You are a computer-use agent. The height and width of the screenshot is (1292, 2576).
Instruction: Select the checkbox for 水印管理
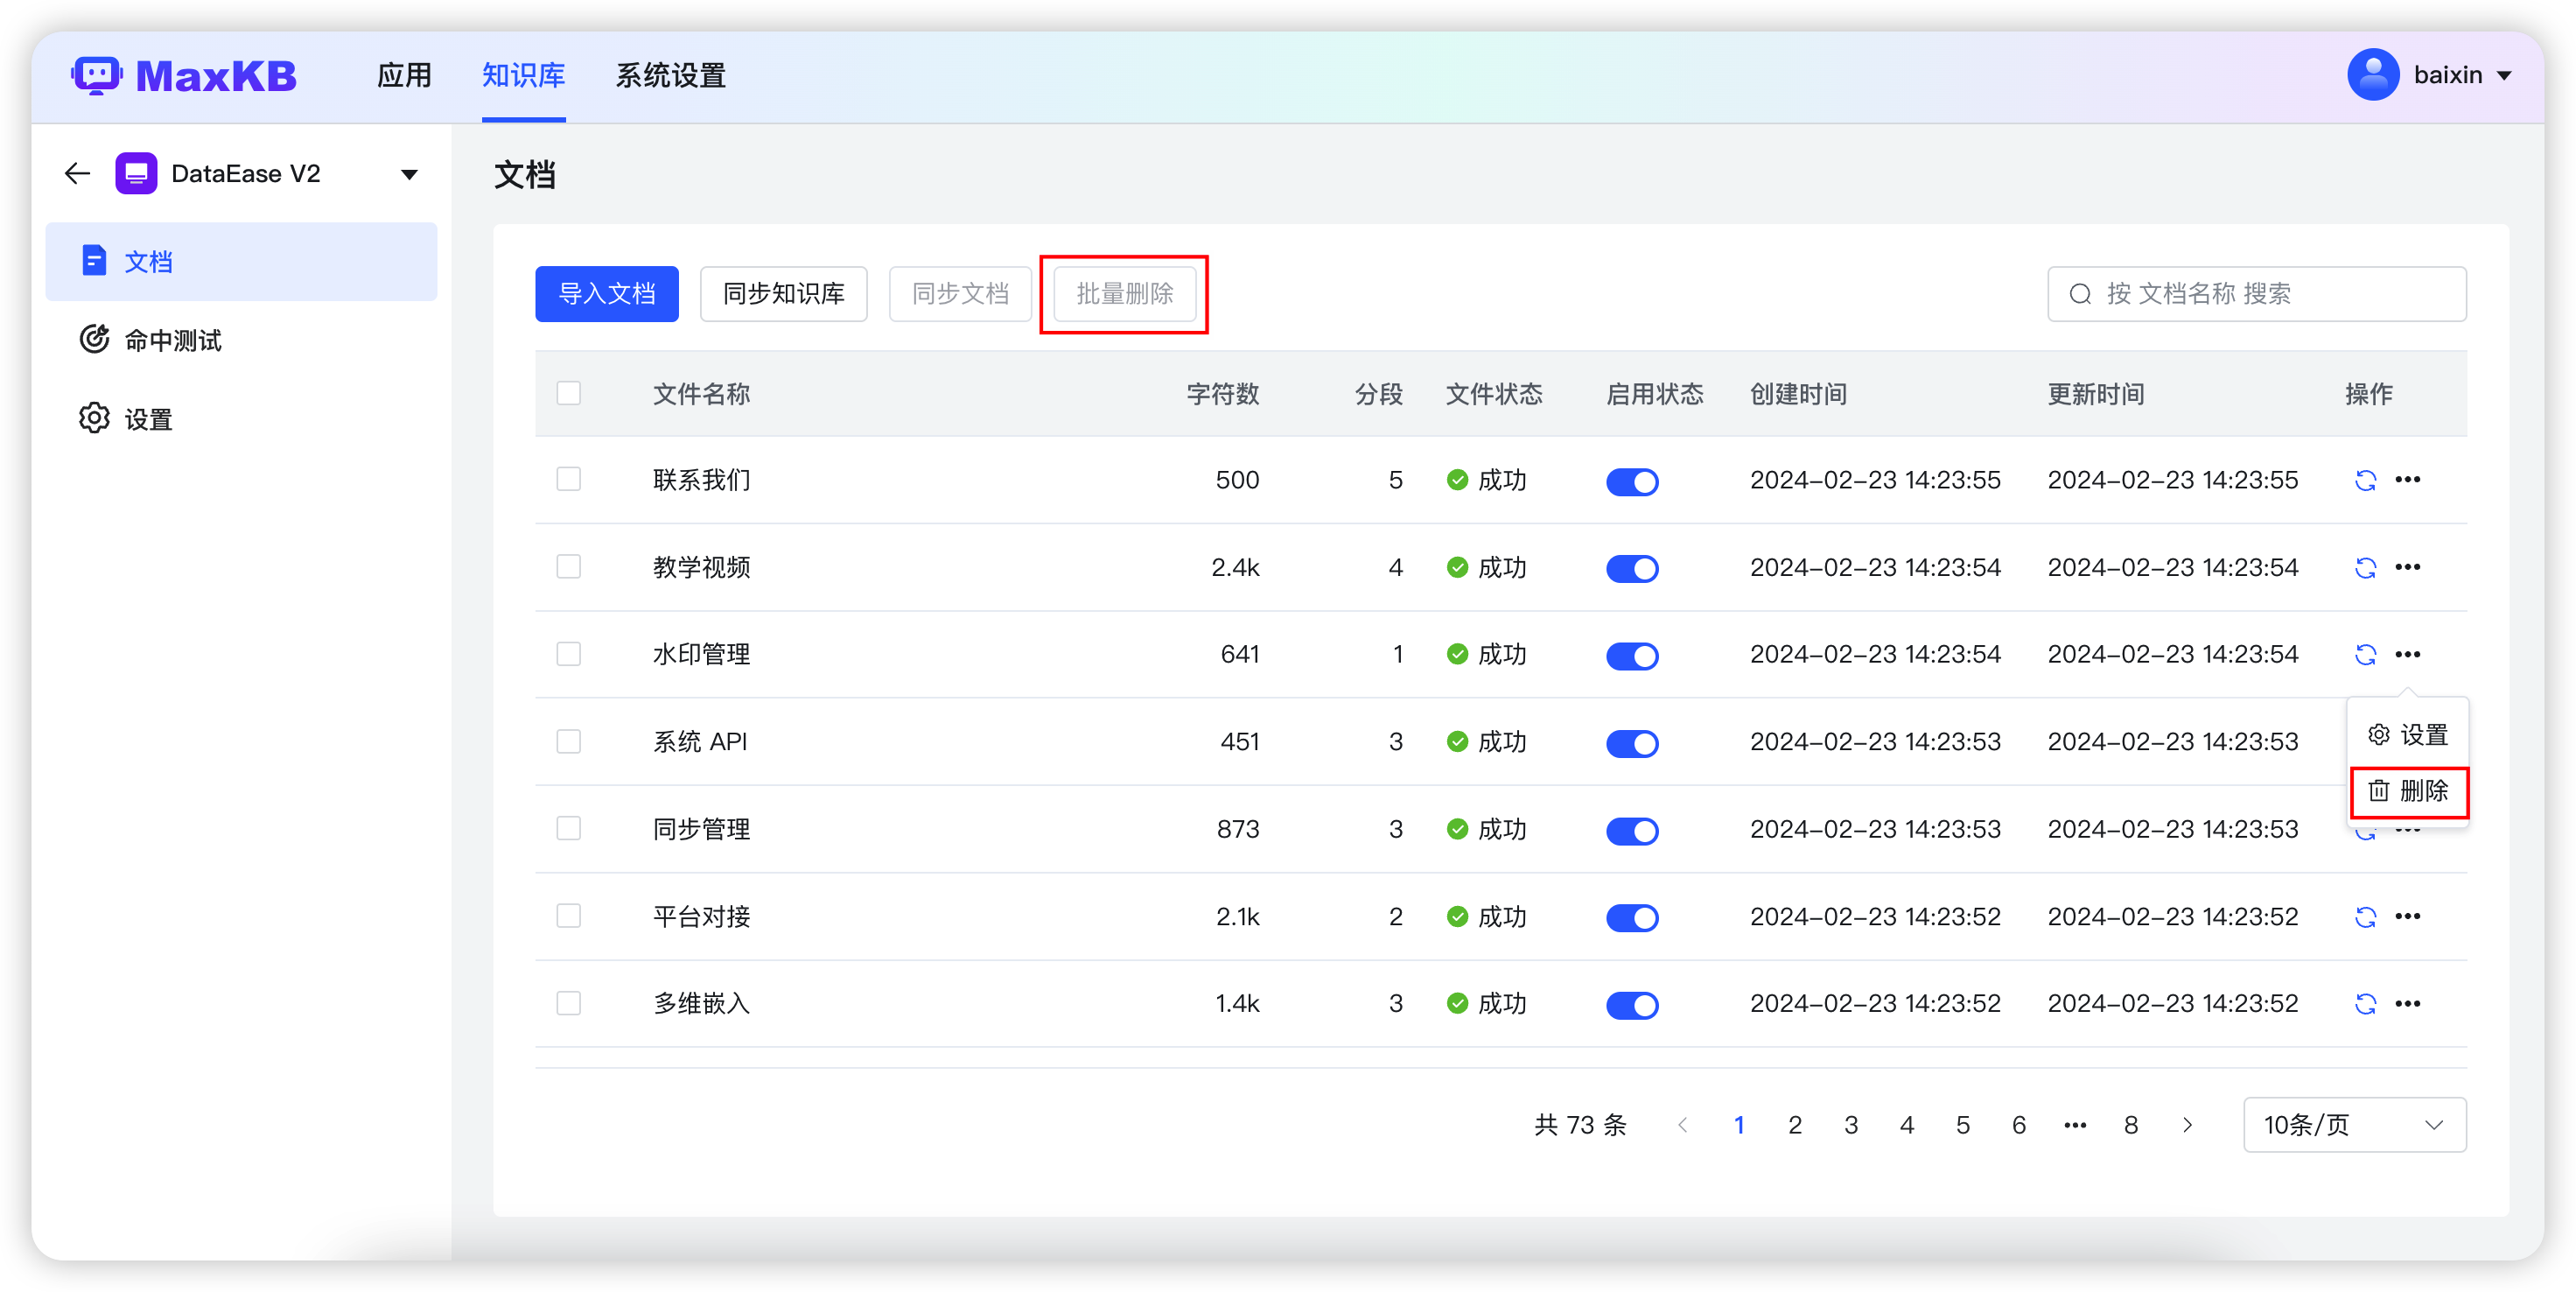[x=569, y=654]
